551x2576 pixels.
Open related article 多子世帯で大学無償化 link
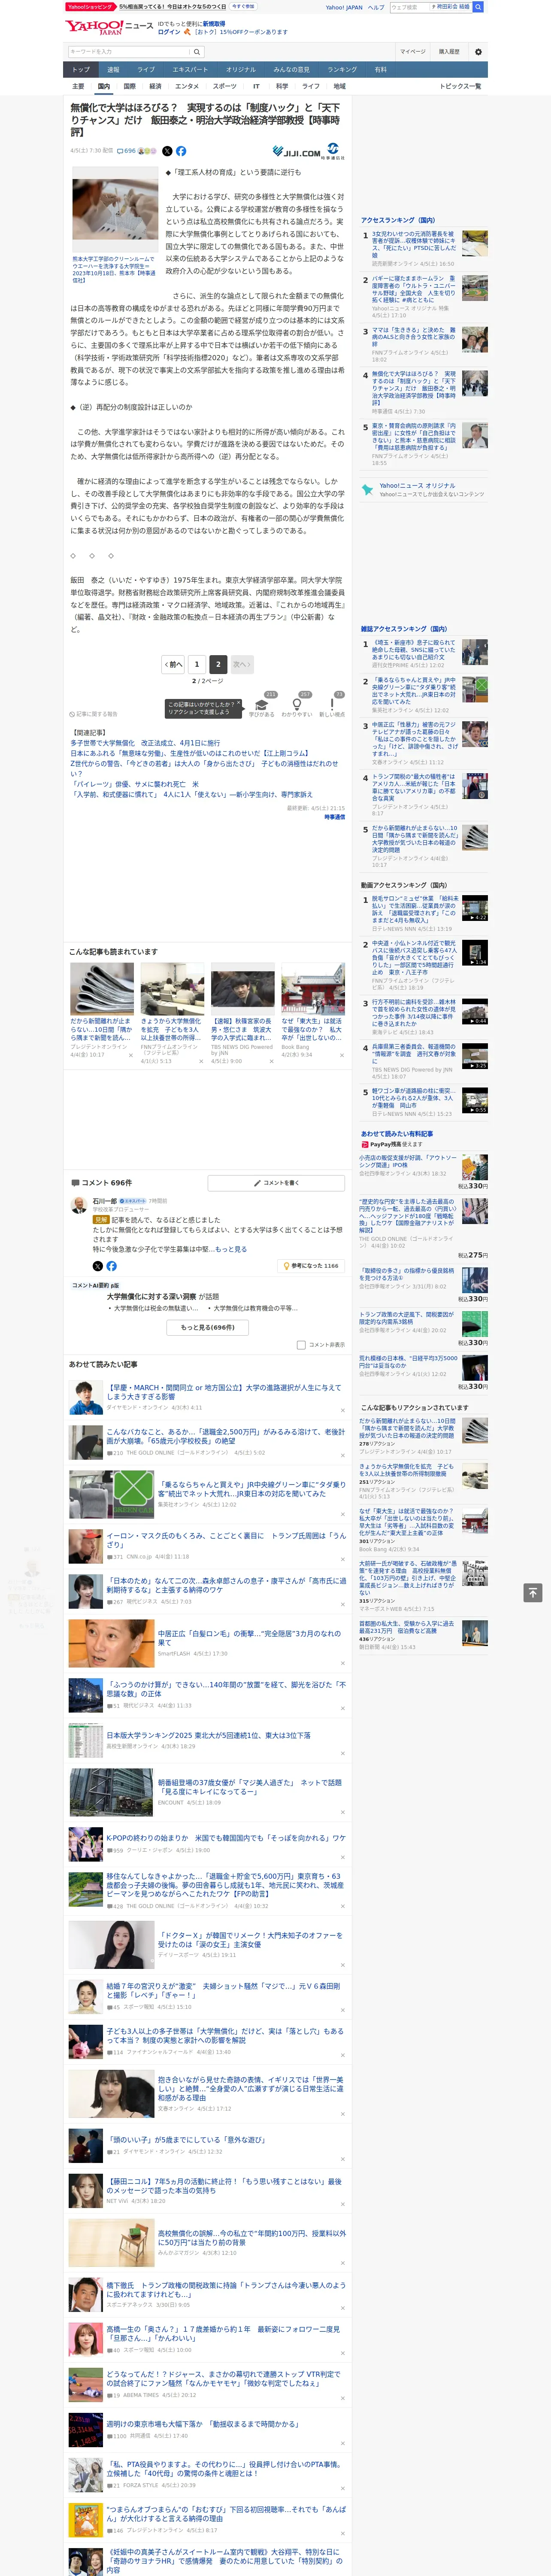pyautogui.click(x=145, y=743)
